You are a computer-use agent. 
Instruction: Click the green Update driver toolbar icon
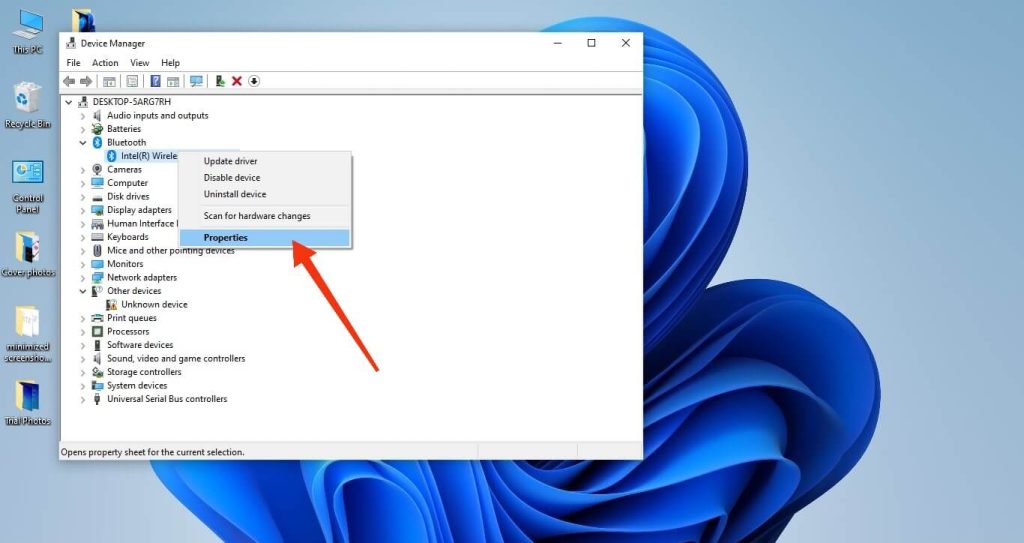pyautogui.click(x=220, y=81)
